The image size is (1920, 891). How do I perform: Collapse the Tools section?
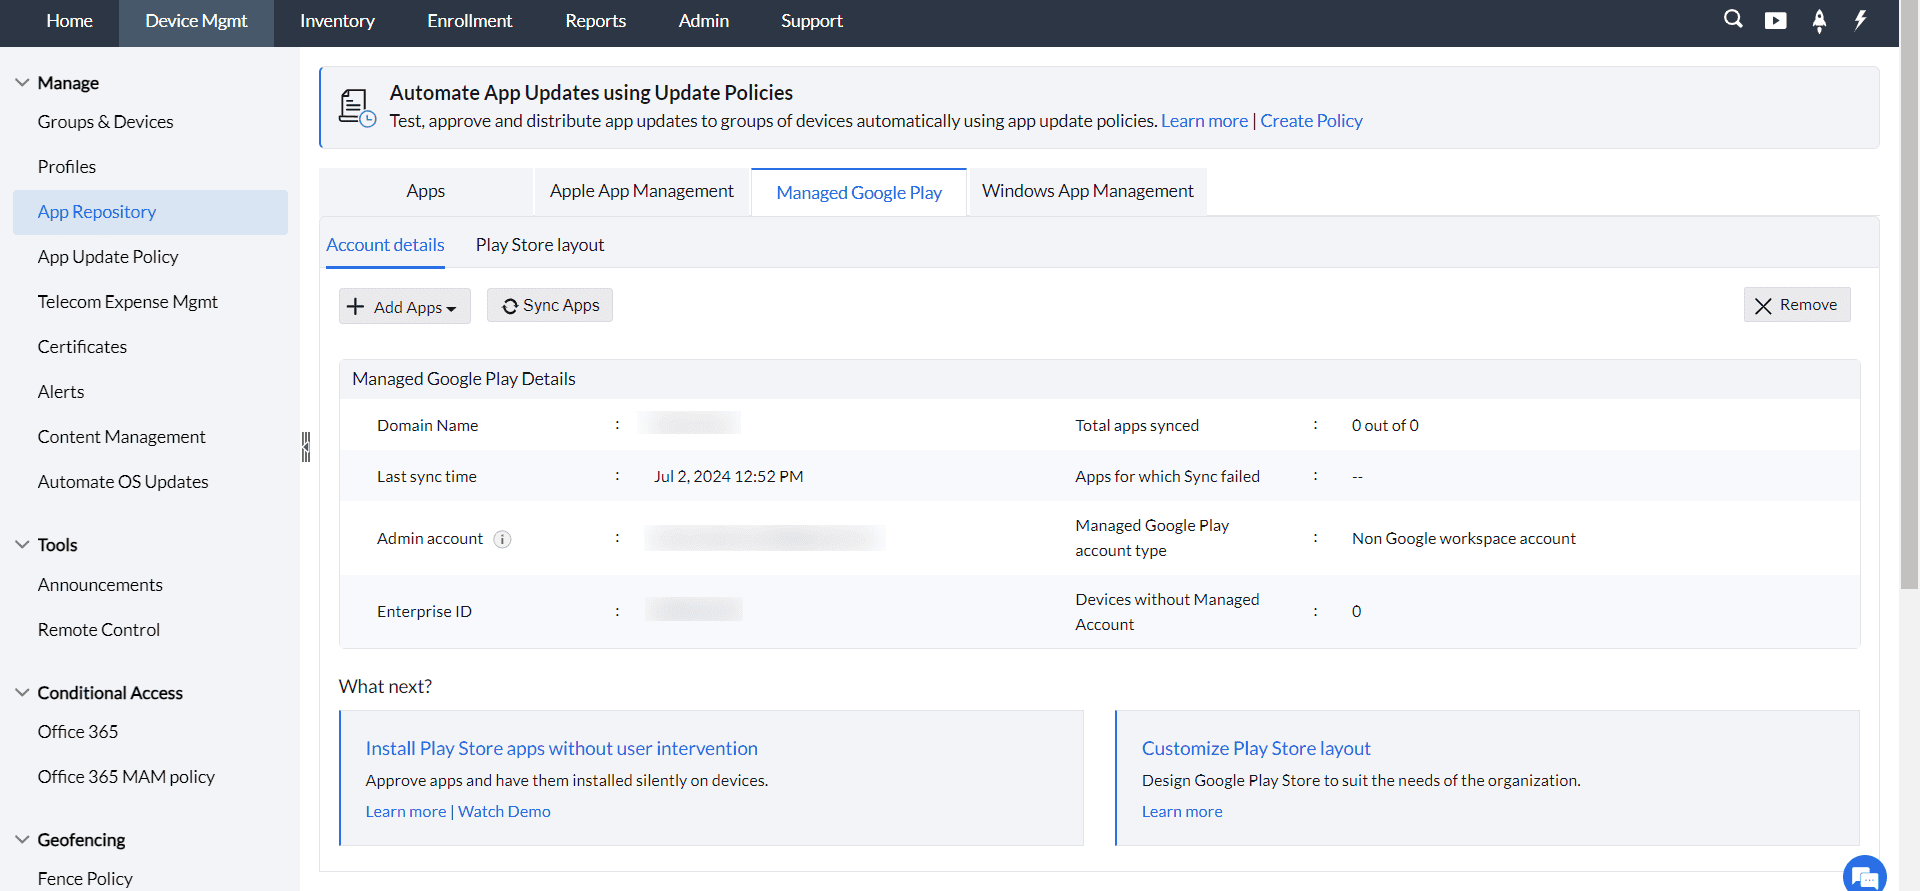pyautogui.click(x=22, y=545)
